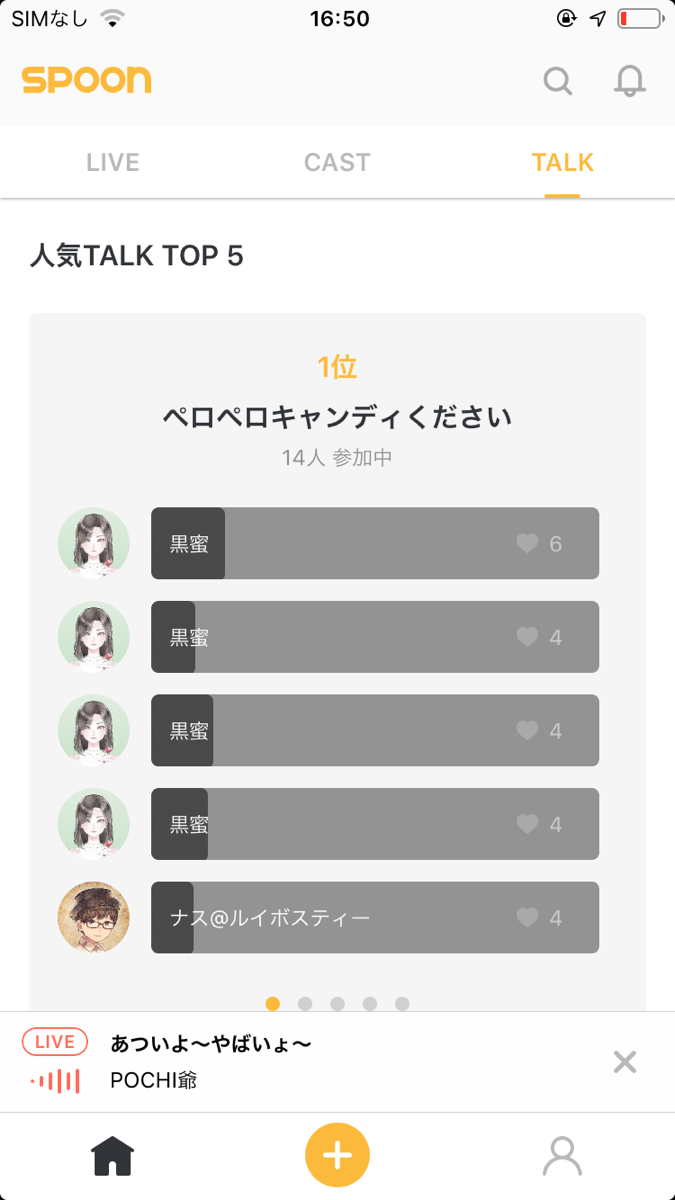This screenshot has height=1200, width=675.
Task: Open search from the top bar
Action: coord(557,82)
